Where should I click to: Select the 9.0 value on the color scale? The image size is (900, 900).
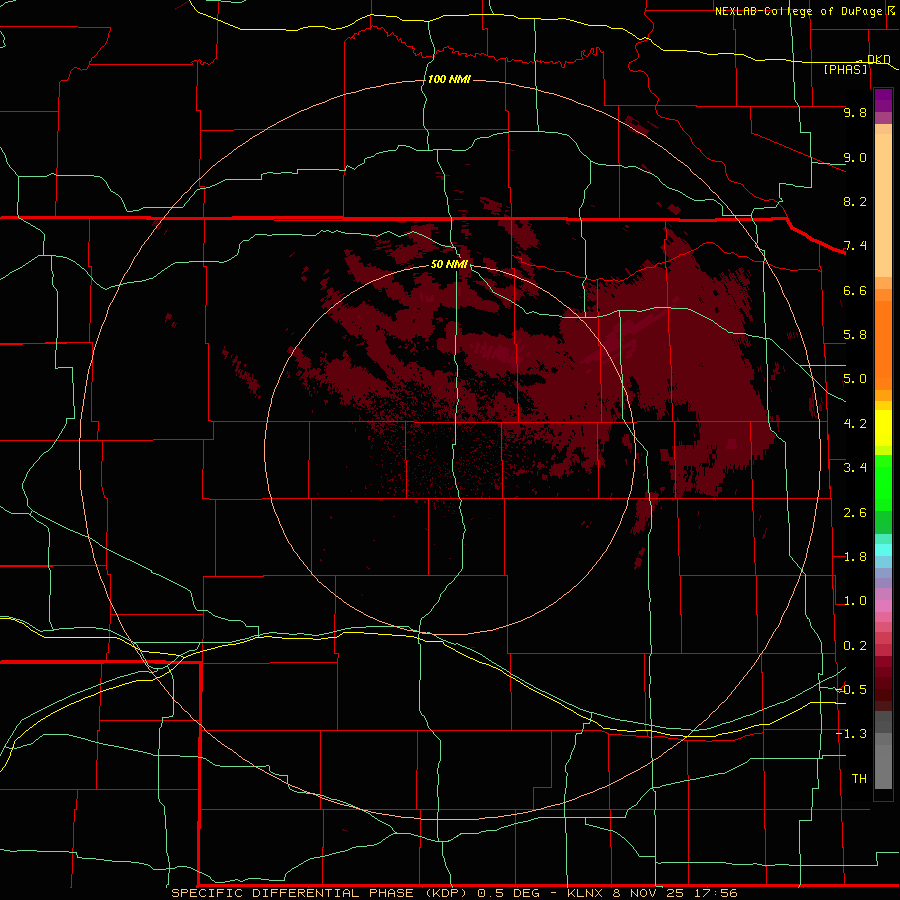coord(855,157)
